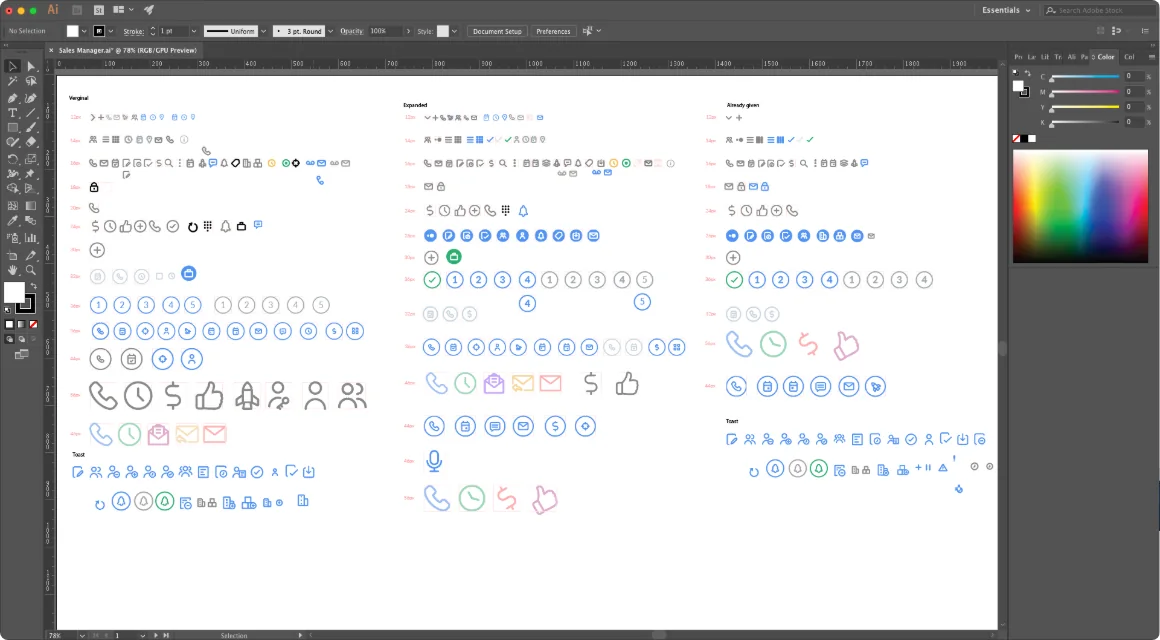
Task: Open fill color dropdown in control bar
Action: point(84,31)
